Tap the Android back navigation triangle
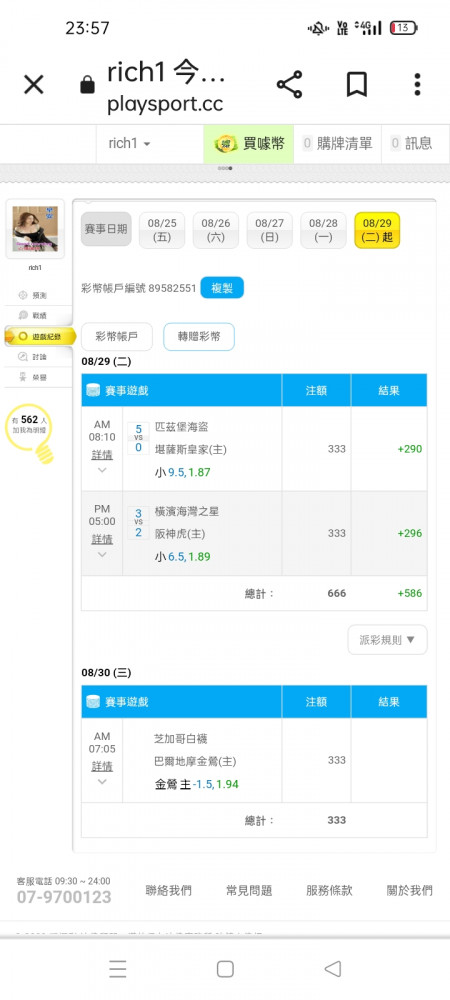The width and height of the screenshot is (450, 1000). point(333,969)
